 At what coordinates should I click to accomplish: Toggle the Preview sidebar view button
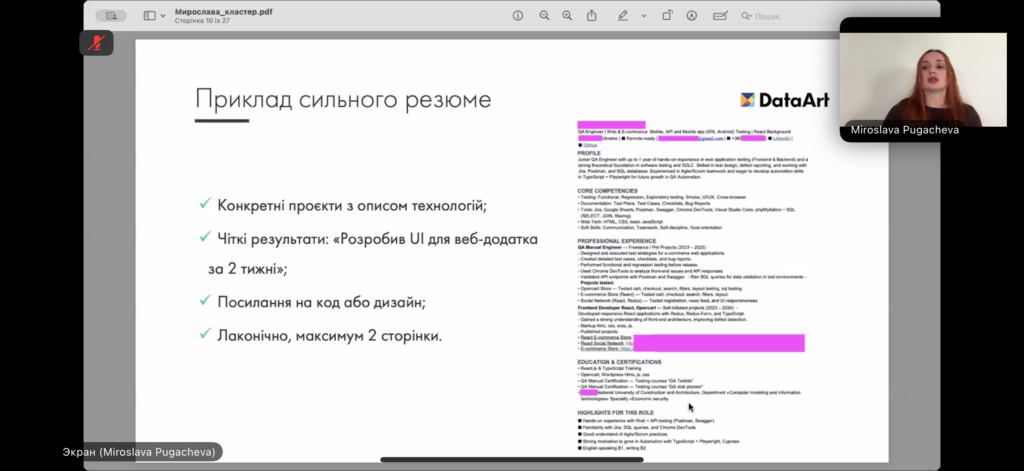click(x=150, y=16)
